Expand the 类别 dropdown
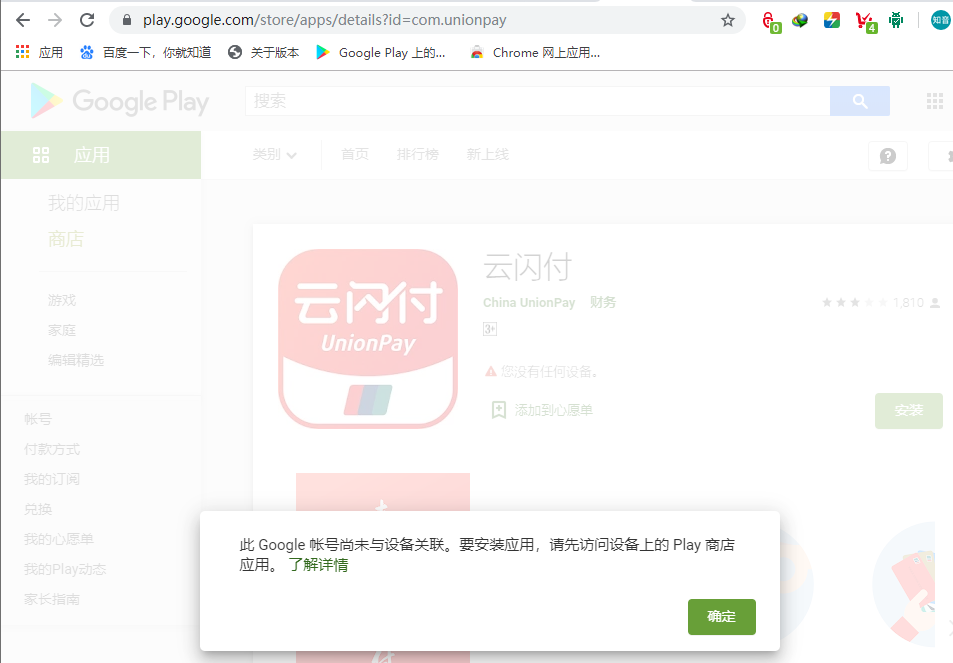This screenshot has width=953, height=663. tap(275, 154)
